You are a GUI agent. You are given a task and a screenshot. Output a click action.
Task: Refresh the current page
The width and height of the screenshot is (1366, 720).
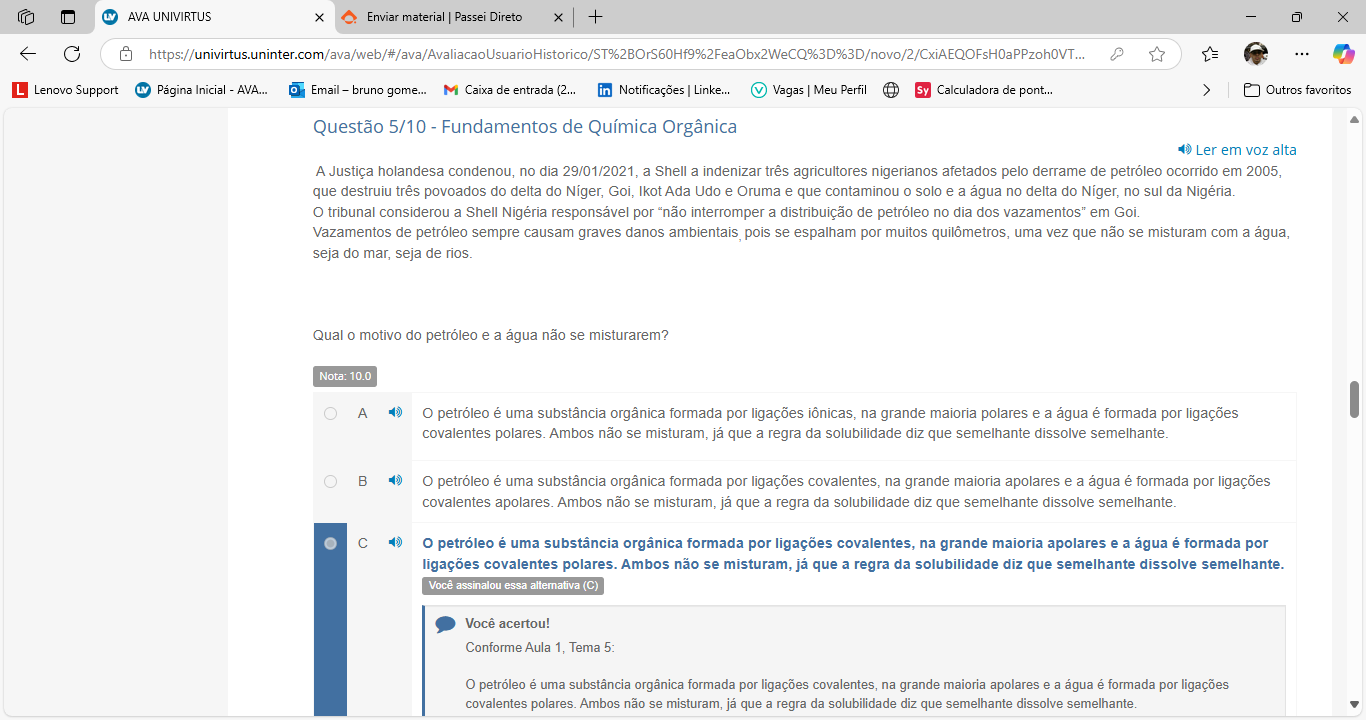coord(72,54)
